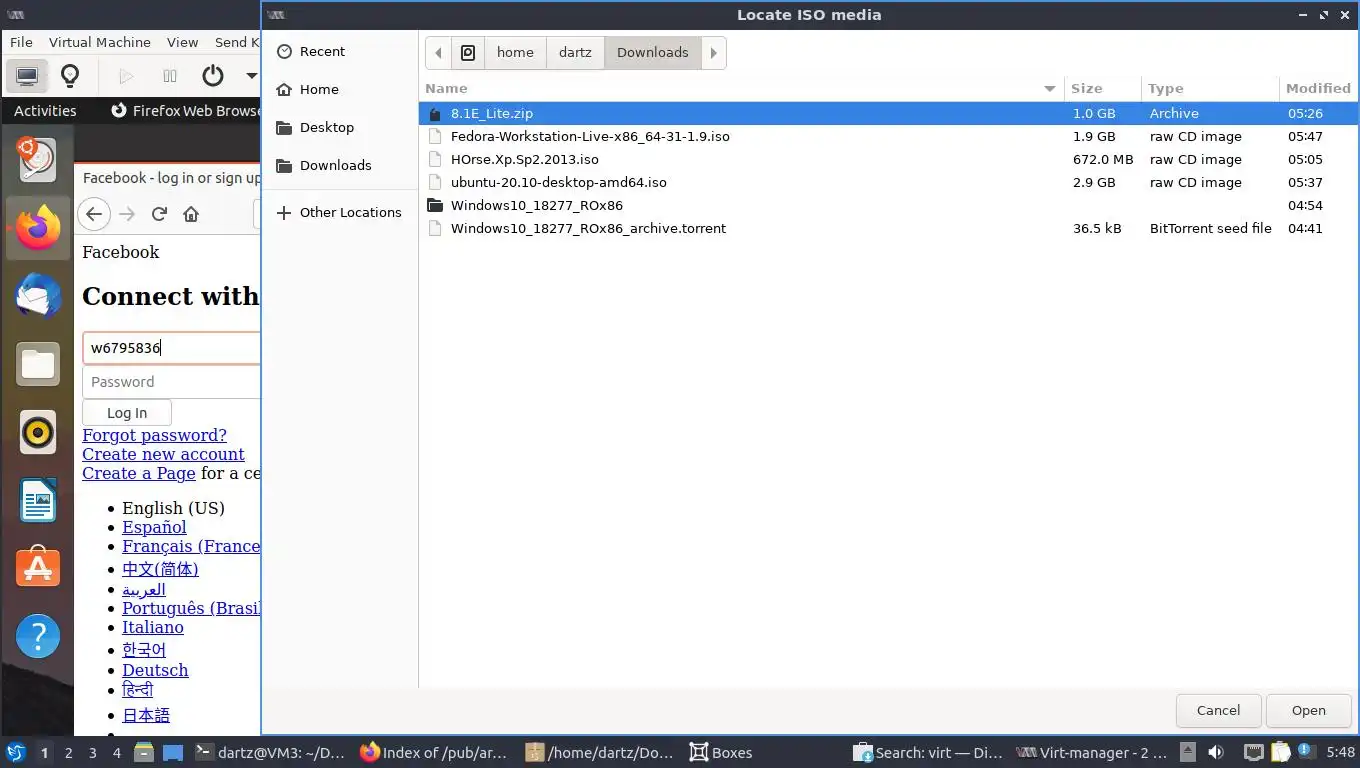This screenshot has width=1360, height=768.
Task: Sort files by Type column header
Action: 1210,88
